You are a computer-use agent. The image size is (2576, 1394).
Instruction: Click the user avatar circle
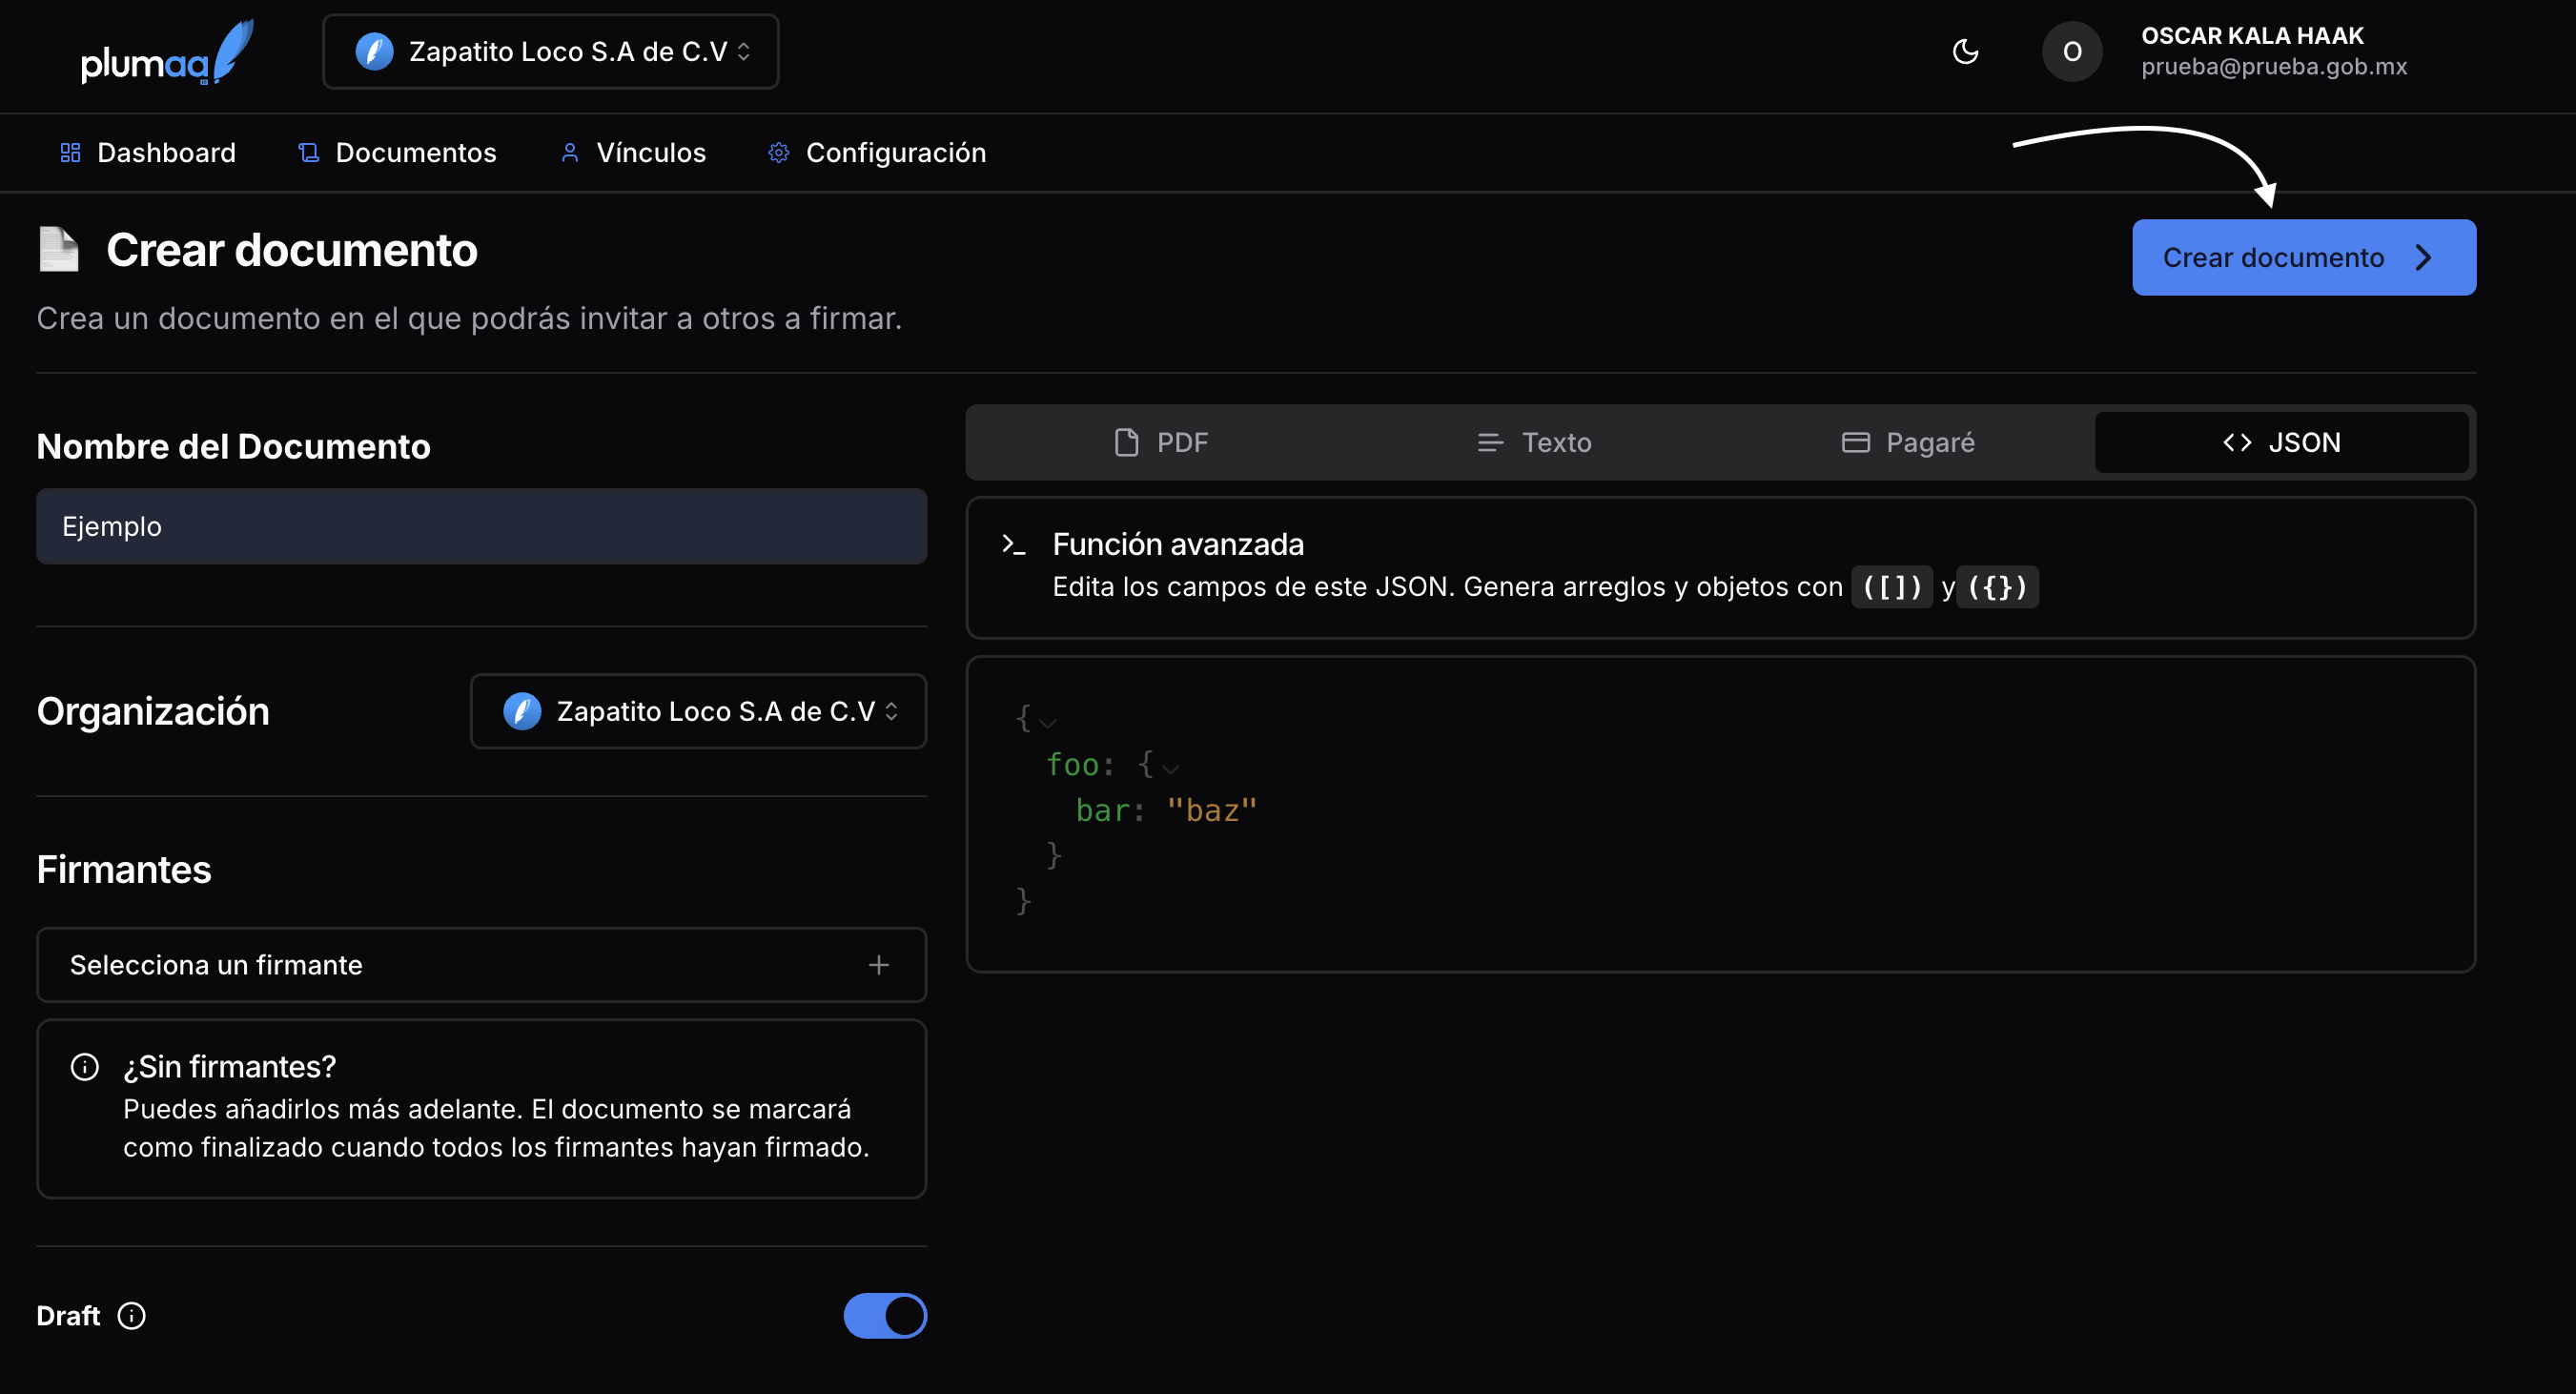pyautogui.click(x=2071, y=52)
